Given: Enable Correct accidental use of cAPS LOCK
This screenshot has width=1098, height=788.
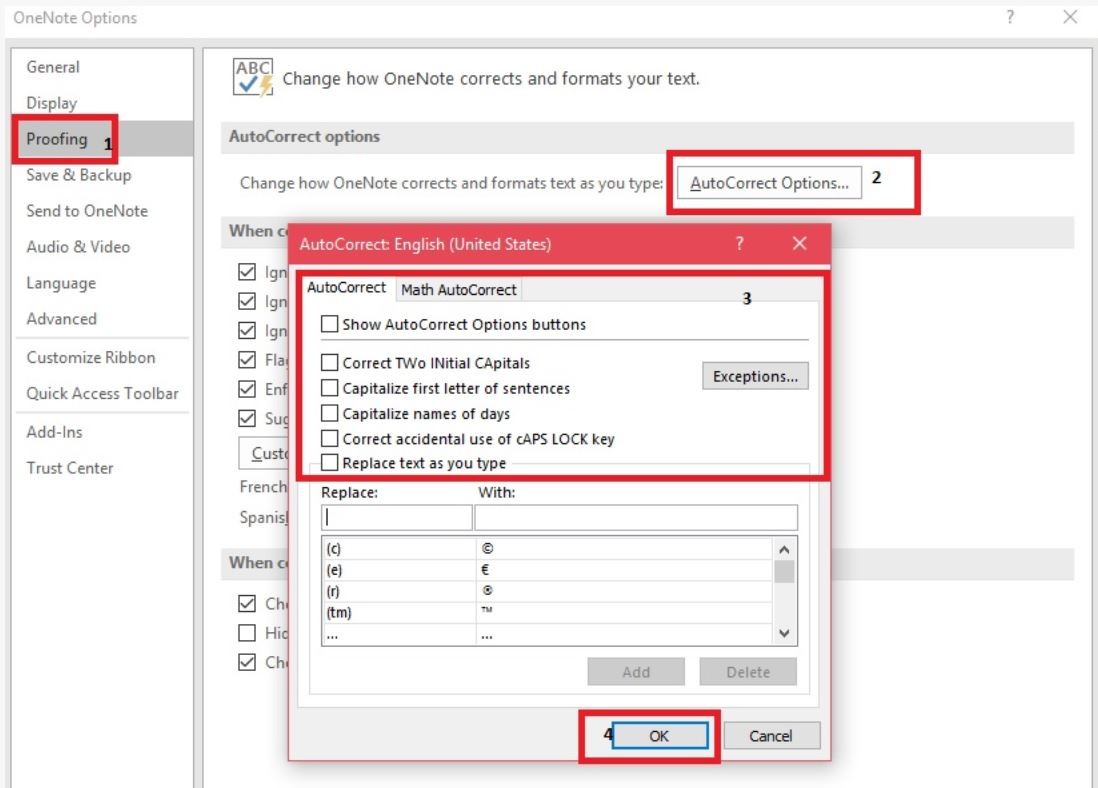Looking at the screenshot, I should click(x=329, y=438).
